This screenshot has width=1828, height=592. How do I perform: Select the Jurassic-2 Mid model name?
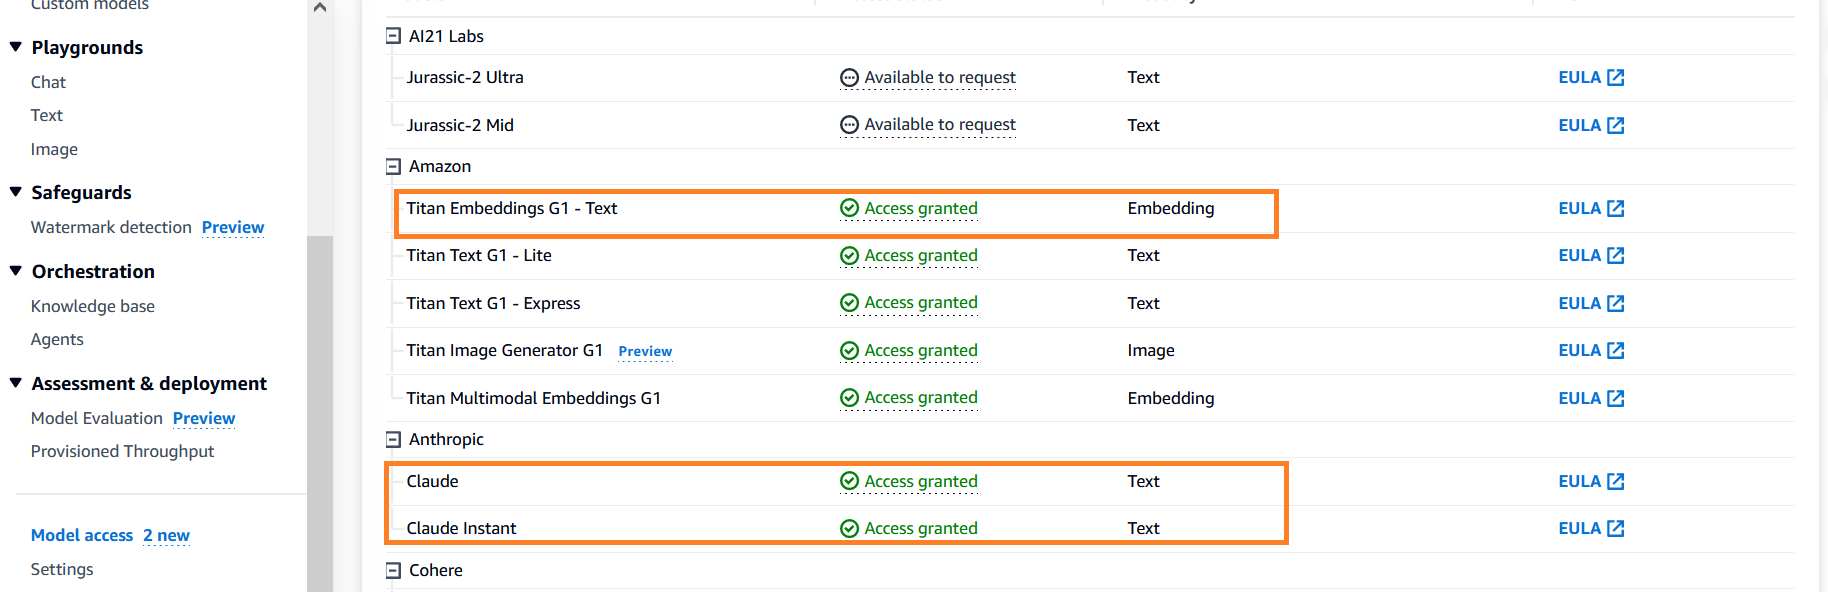(x=460, y=125)
